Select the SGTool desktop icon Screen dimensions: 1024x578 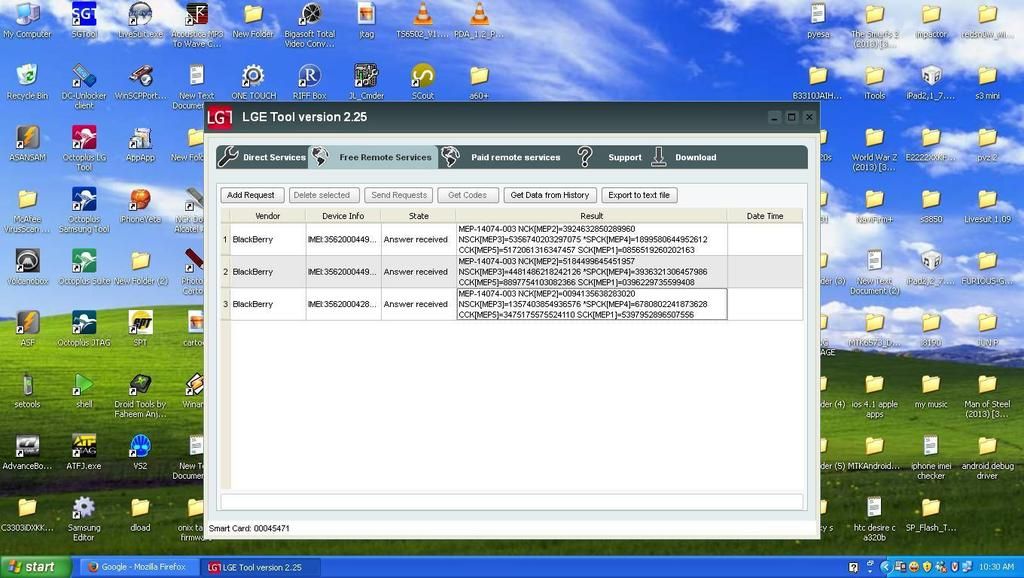[x=84, y=21]
